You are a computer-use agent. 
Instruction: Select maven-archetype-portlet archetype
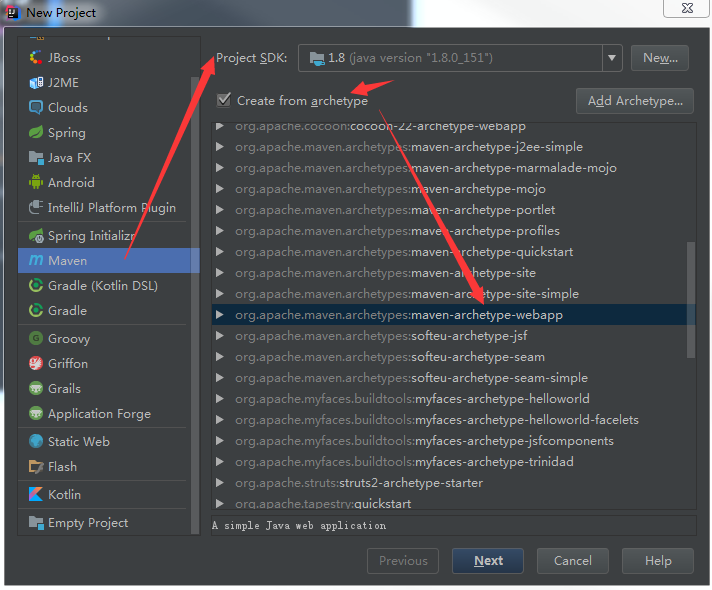[453, 210]
